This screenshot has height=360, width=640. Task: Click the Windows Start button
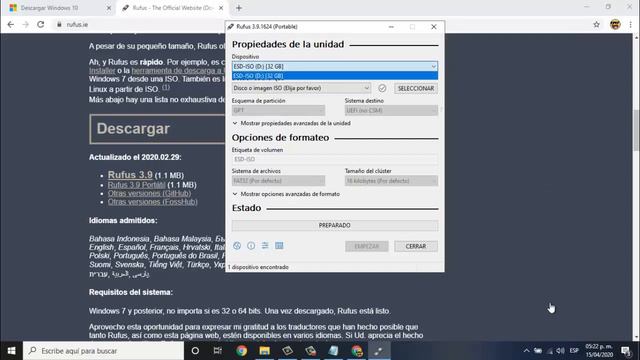click(x=11, y=351)
